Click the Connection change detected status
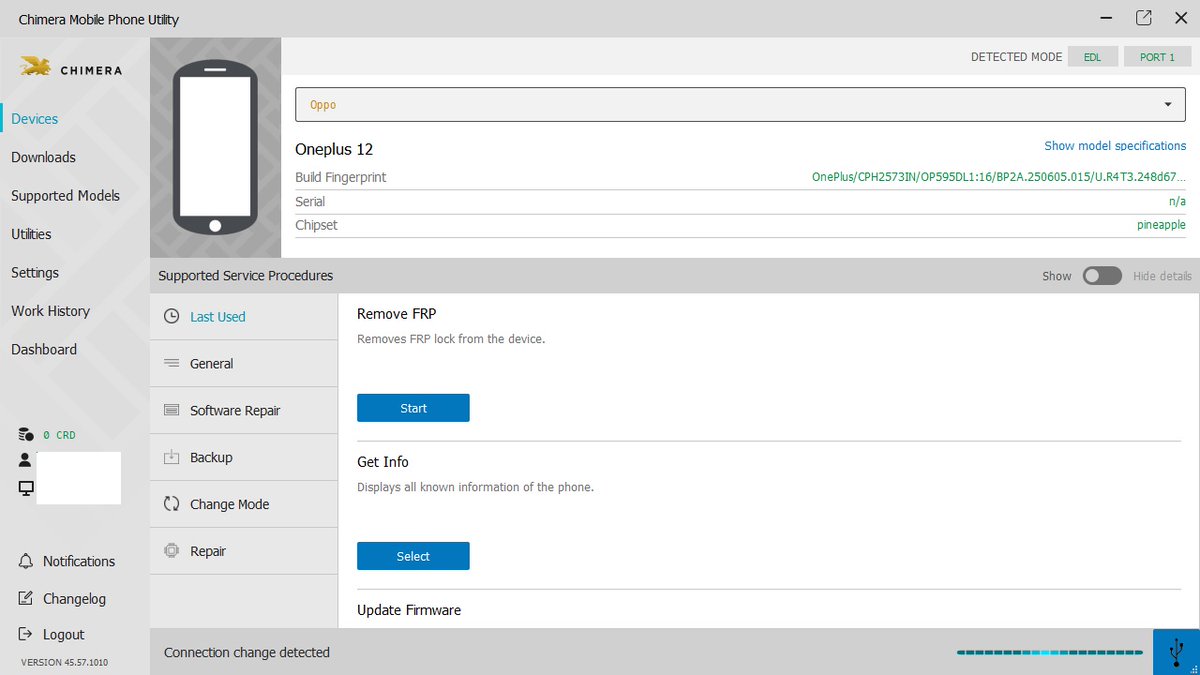This screenshot has width=1200, height=675. point(247,652)
